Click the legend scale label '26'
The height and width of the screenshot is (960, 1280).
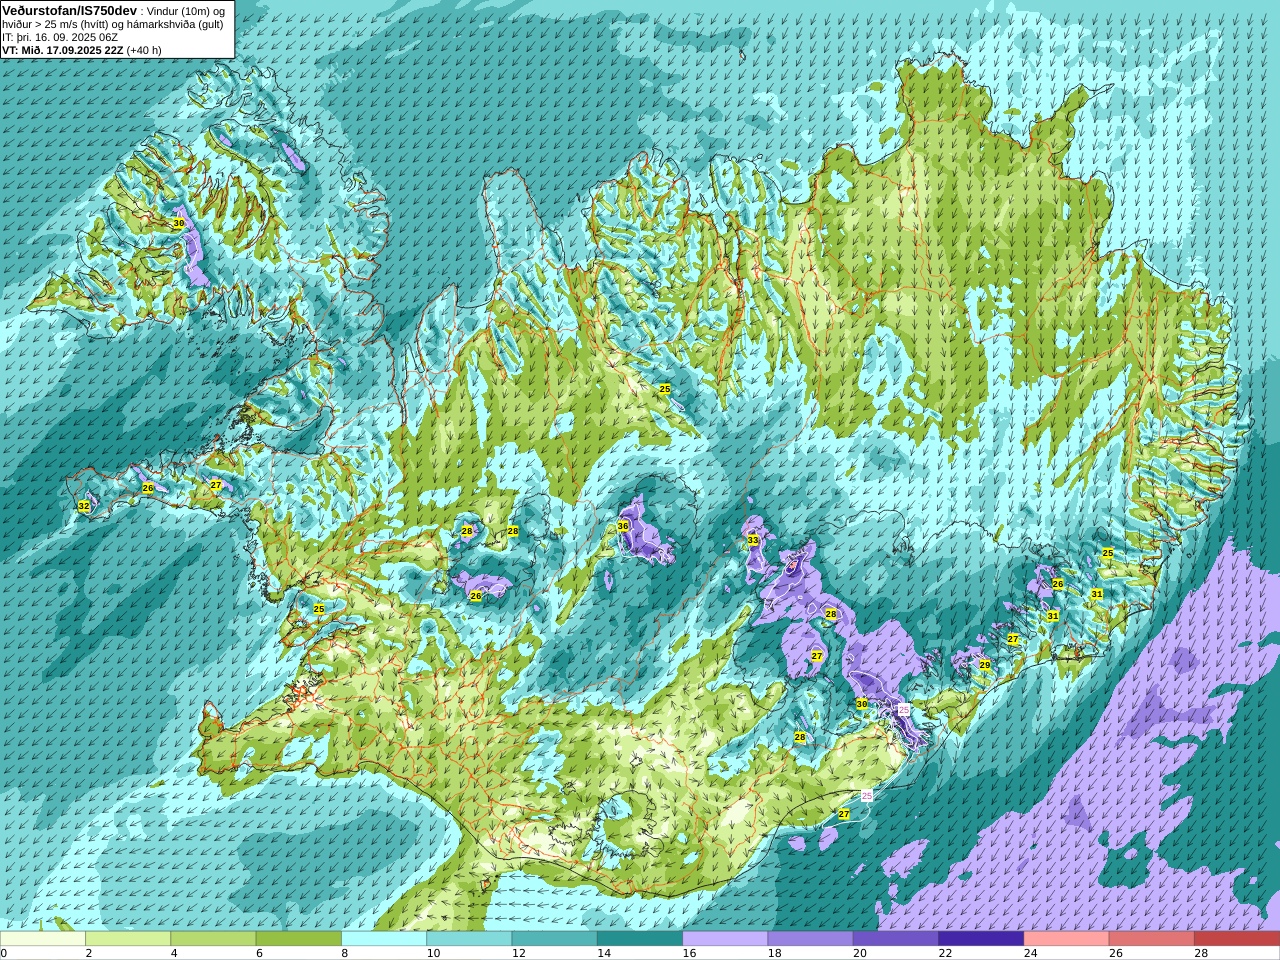1116,953
